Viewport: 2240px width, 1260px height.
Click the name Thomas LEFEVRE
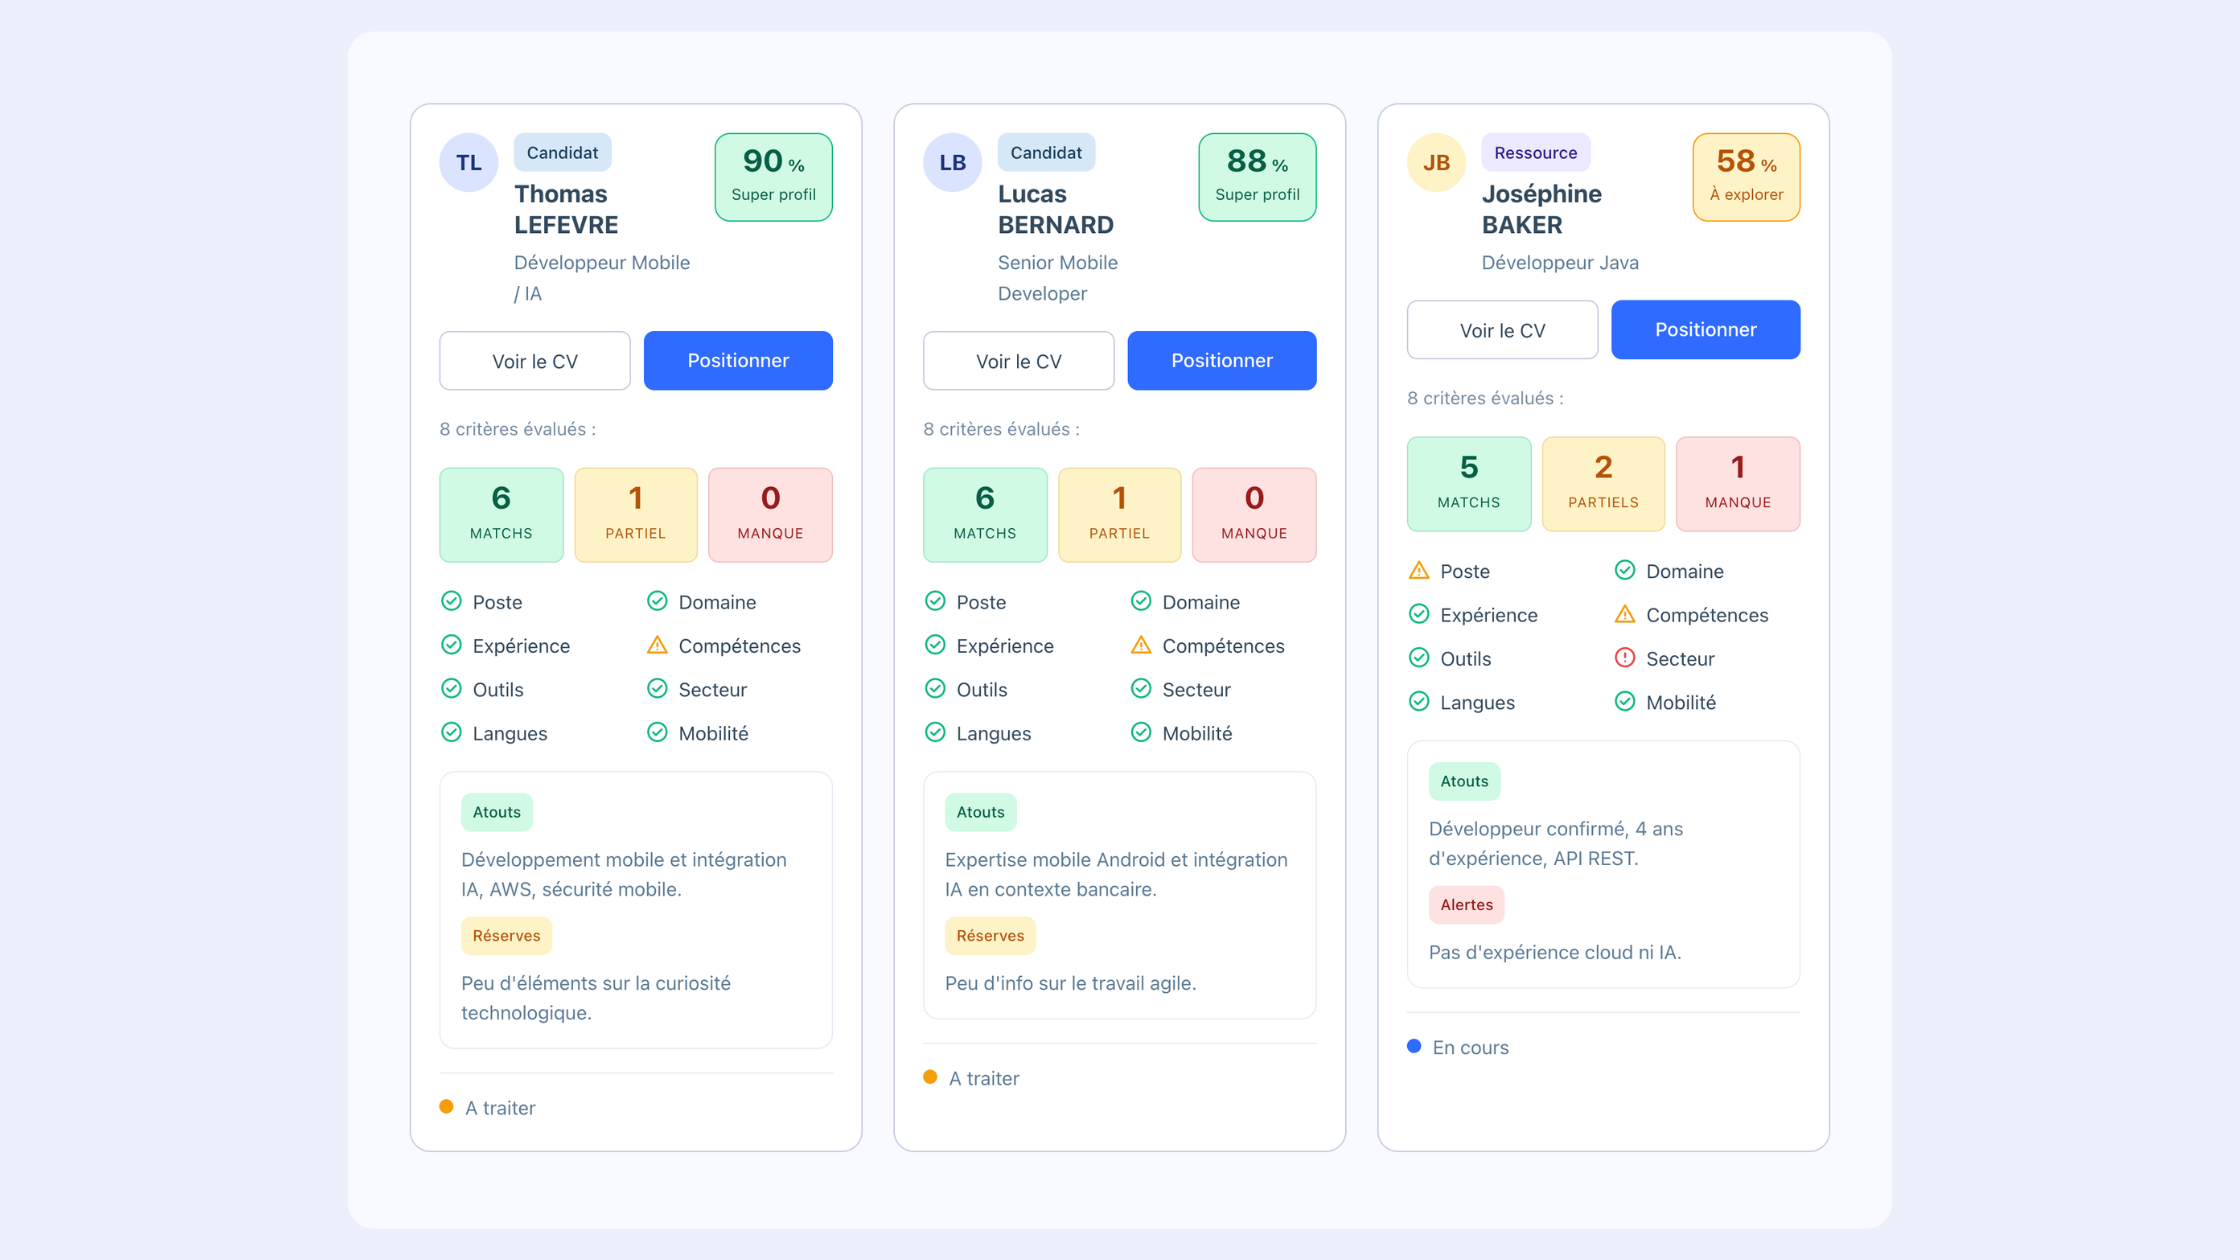[566, 209]
